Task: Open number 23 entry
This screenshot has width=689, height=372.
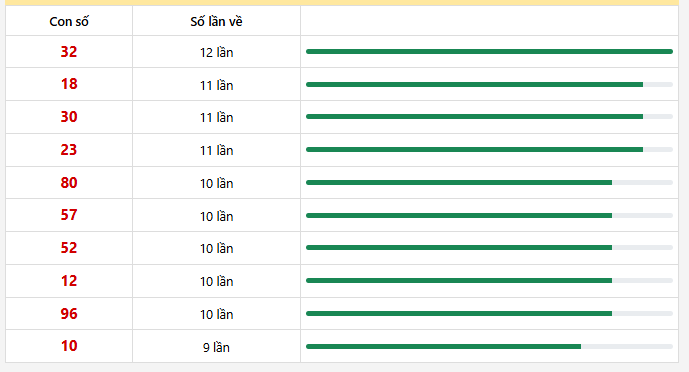Action: (69, 150)
